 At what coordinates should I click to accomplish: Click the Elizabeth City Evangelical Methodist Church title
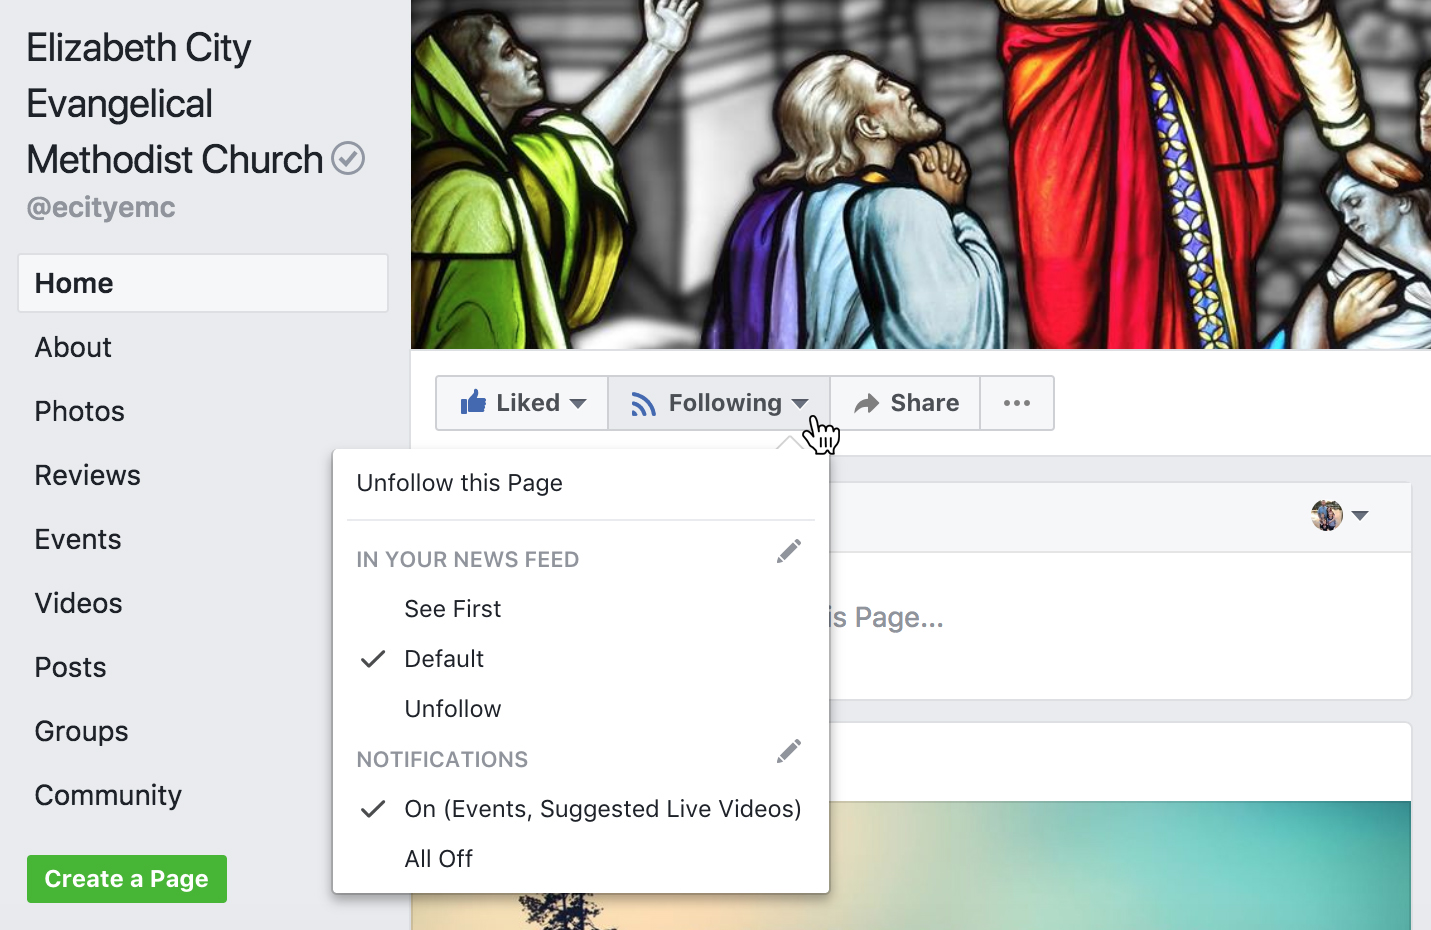[175, 104]
